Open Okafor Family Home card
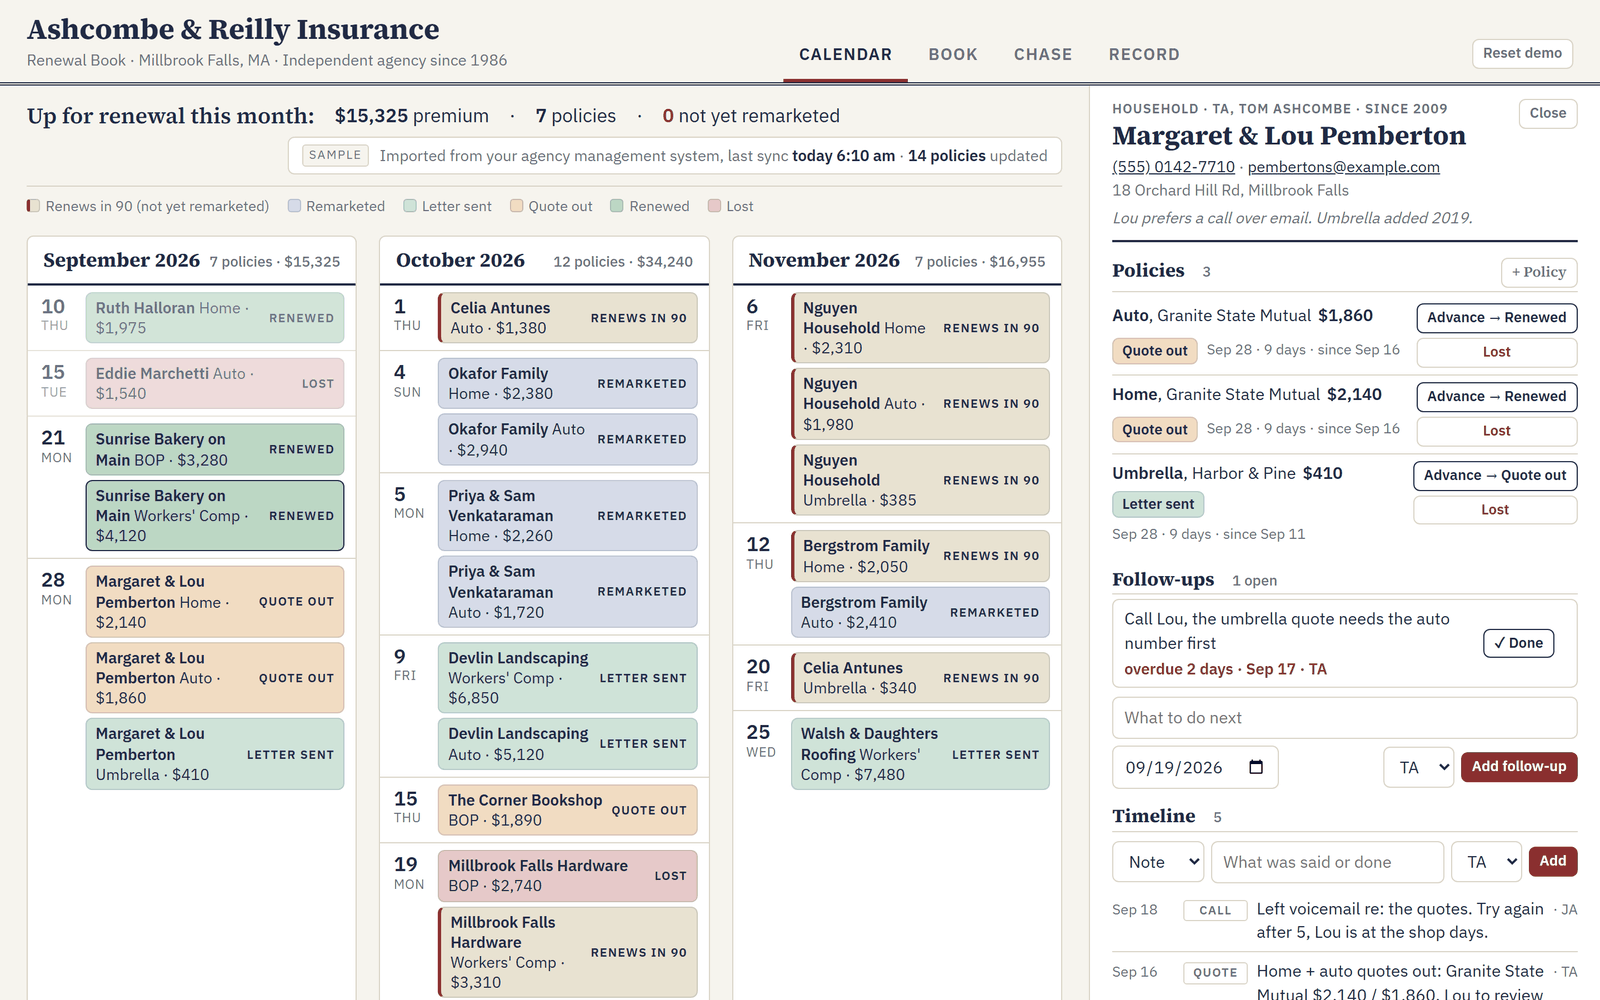The width and height of the screenshot is (1600, 1000). click(x=567, y=384)
